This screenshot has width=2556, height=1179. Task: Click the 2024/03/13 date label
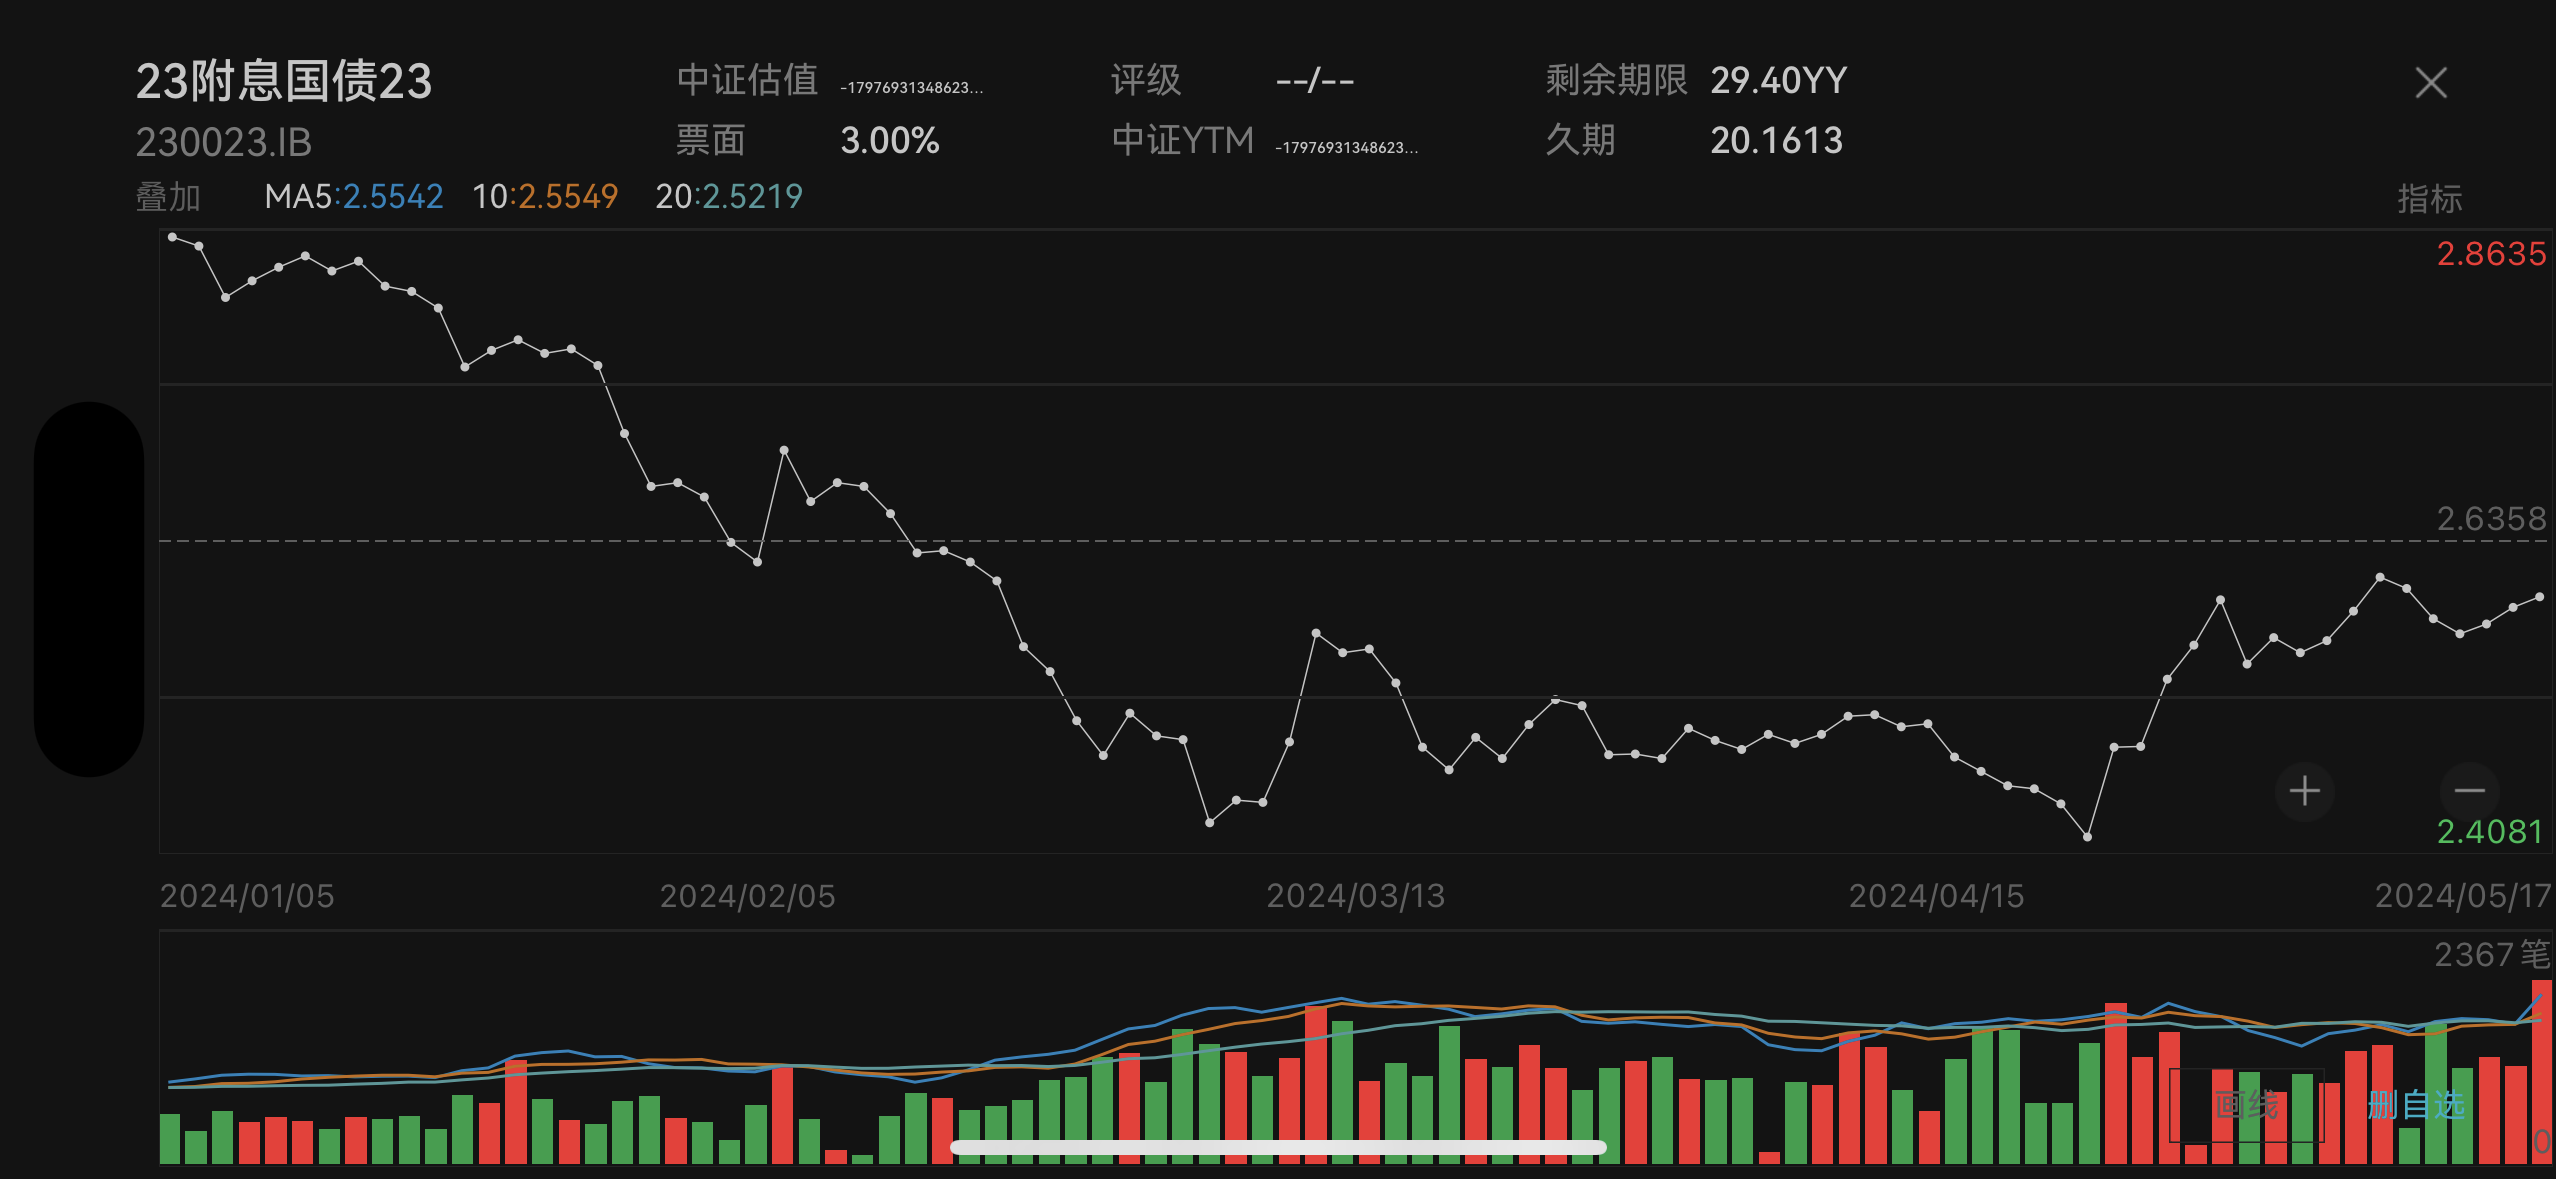pos(1356,896)
